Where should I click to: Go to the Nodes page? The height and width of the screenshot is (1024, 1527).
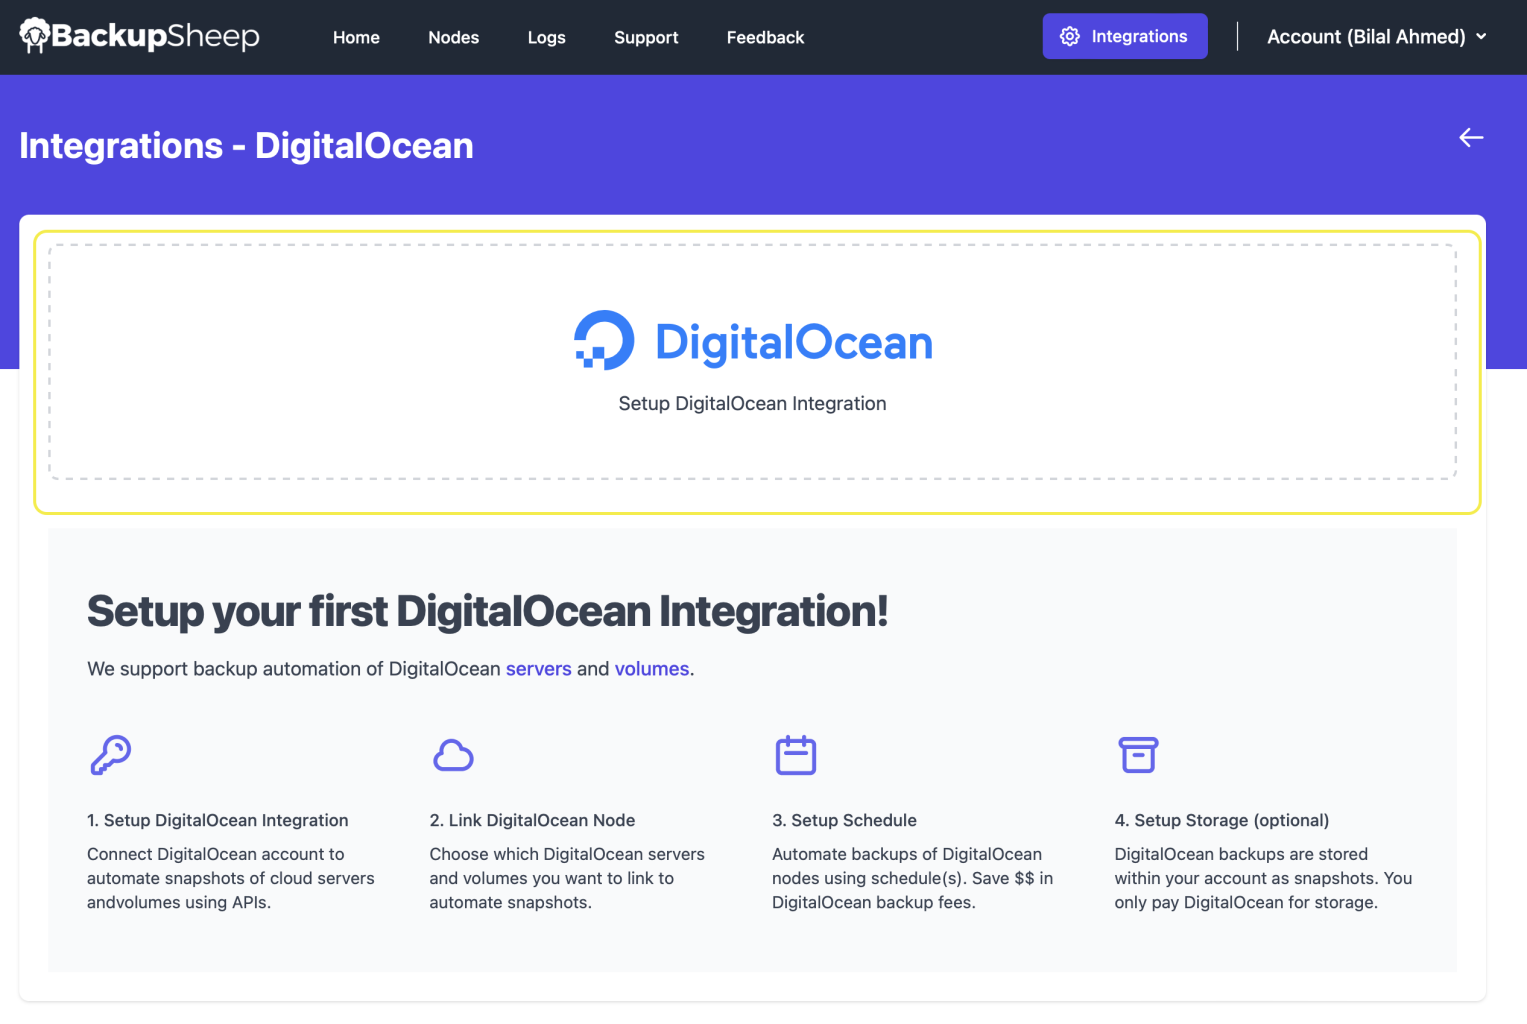pos(453,37)
